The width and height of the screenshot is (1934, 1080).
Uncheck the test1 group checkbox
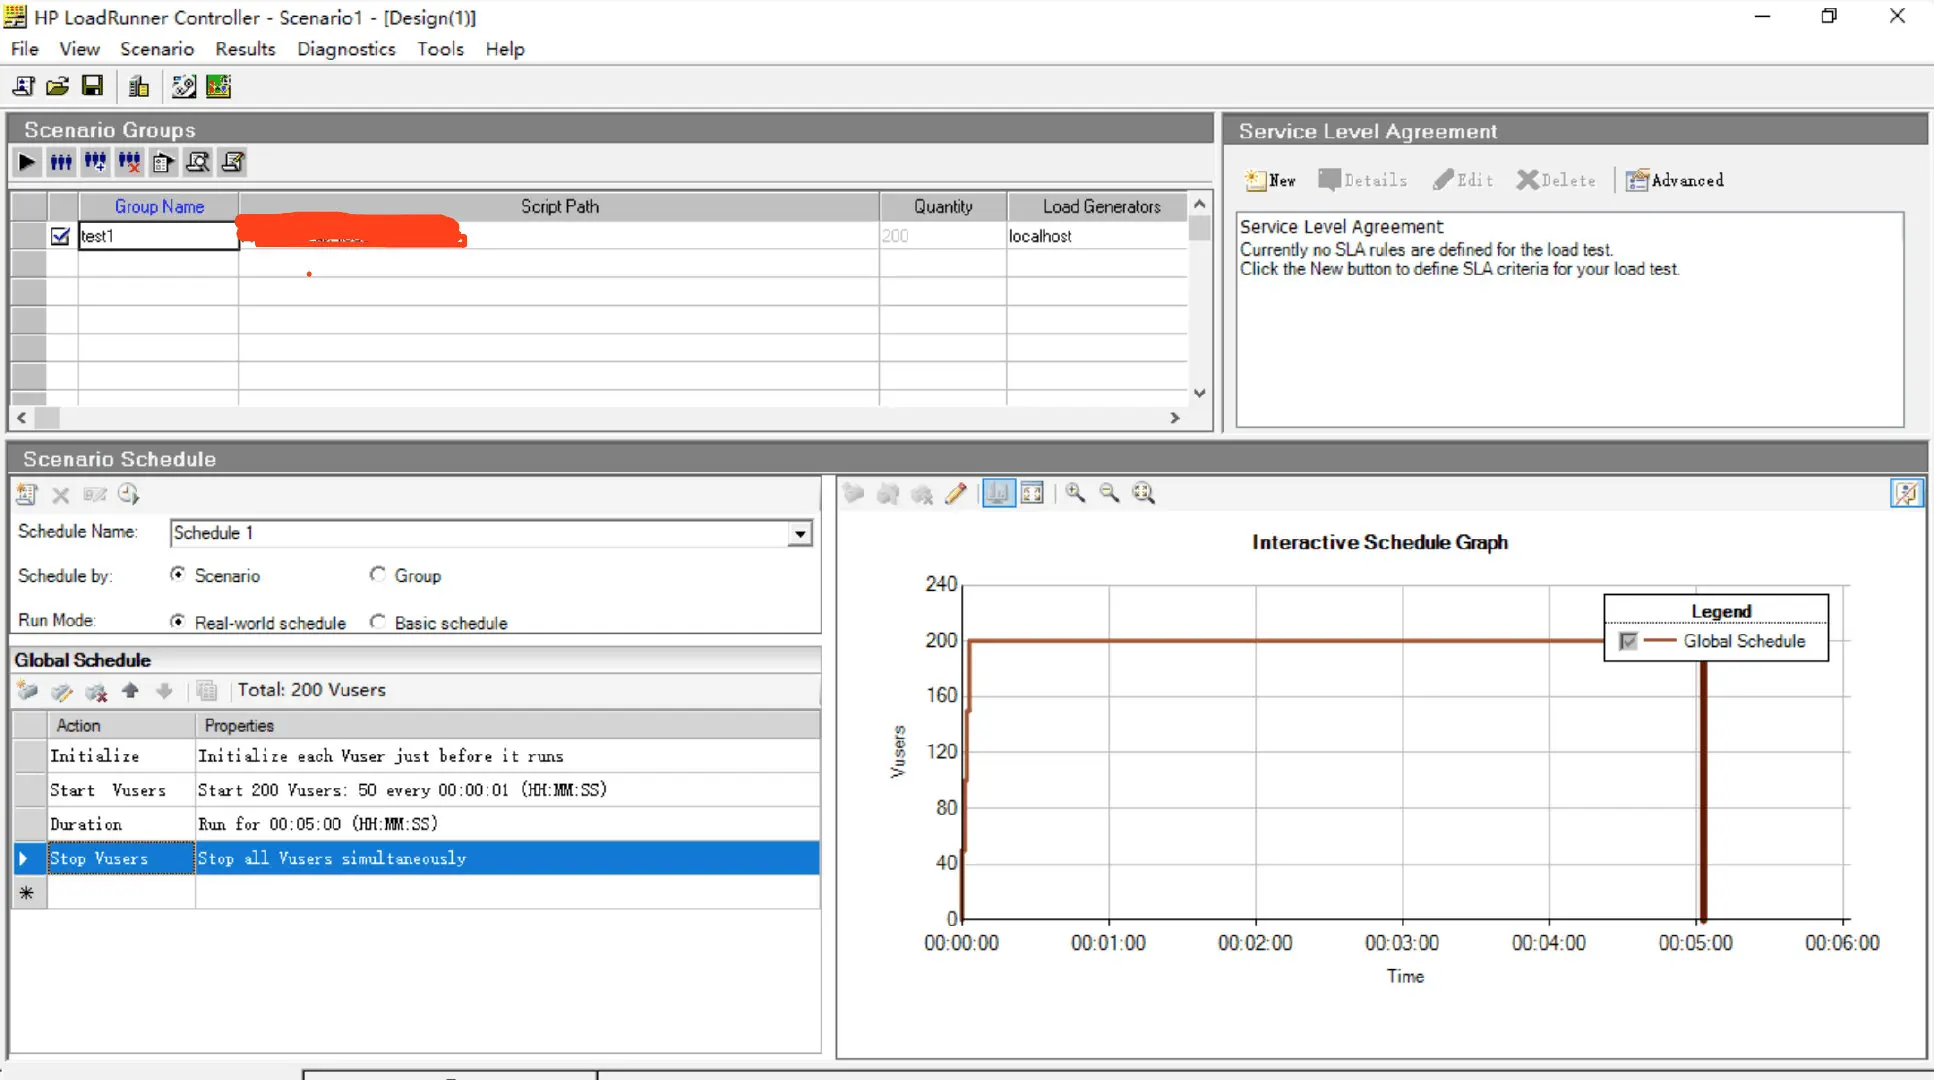(x=60, y=236)
